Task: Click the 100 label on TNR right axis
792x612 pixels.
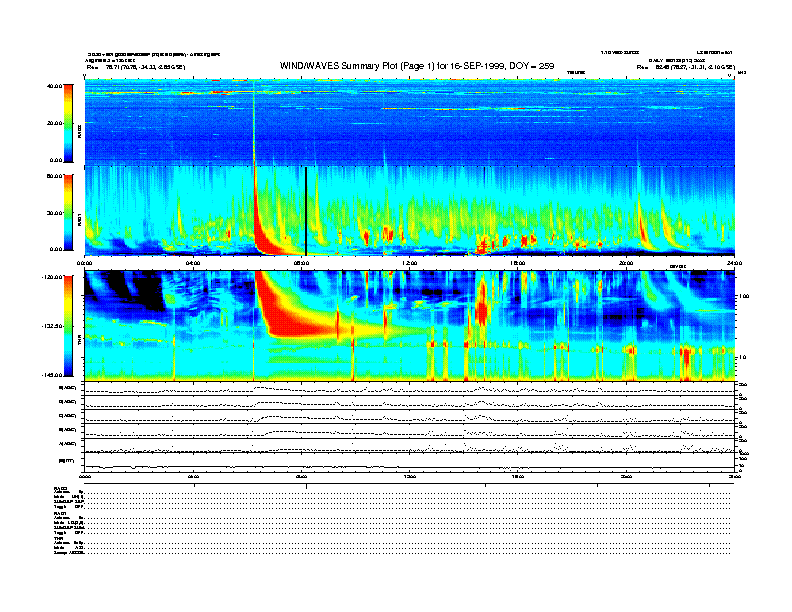Action: 743,296
